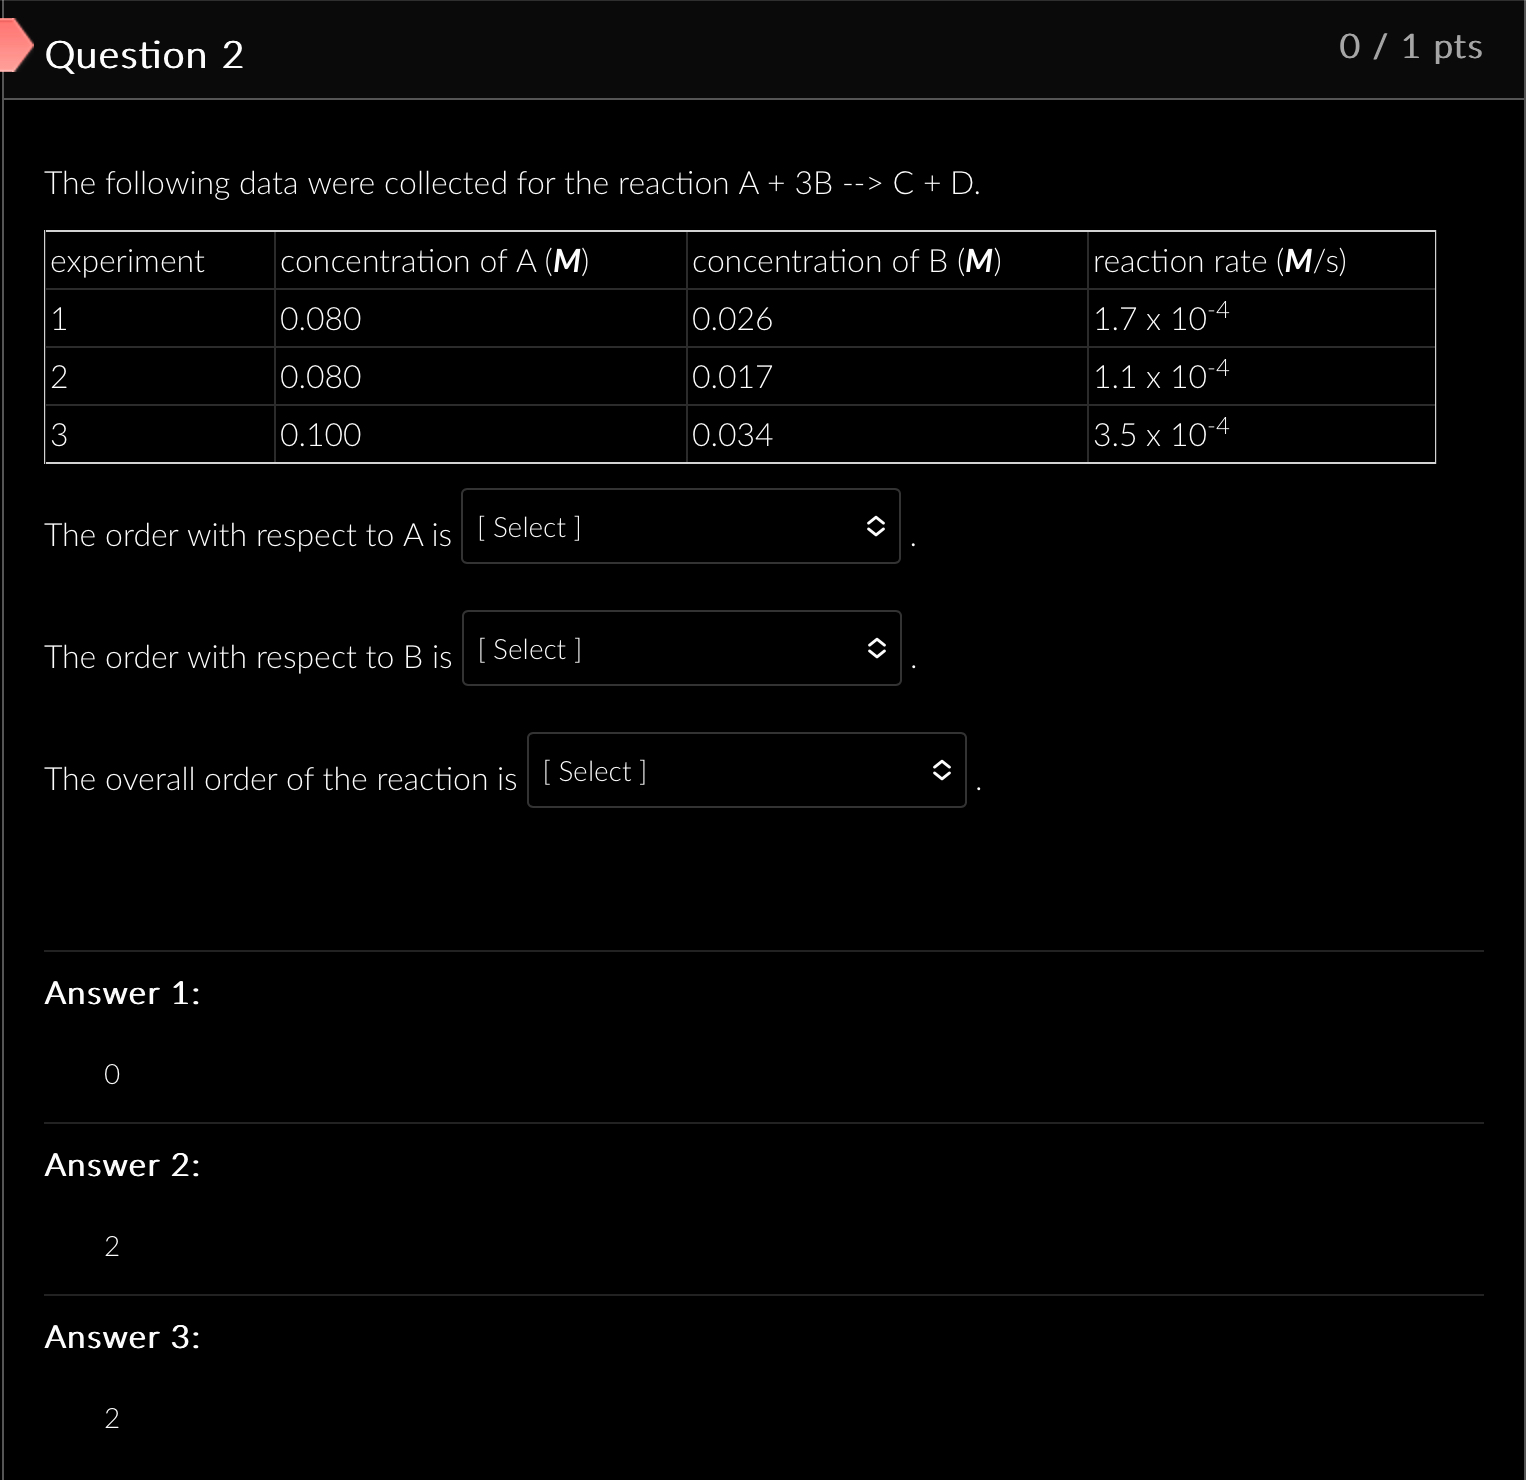Click the Answer 1 section label
The image size is (1526, 1480).
pyautogui.click(x=122, y=992)
